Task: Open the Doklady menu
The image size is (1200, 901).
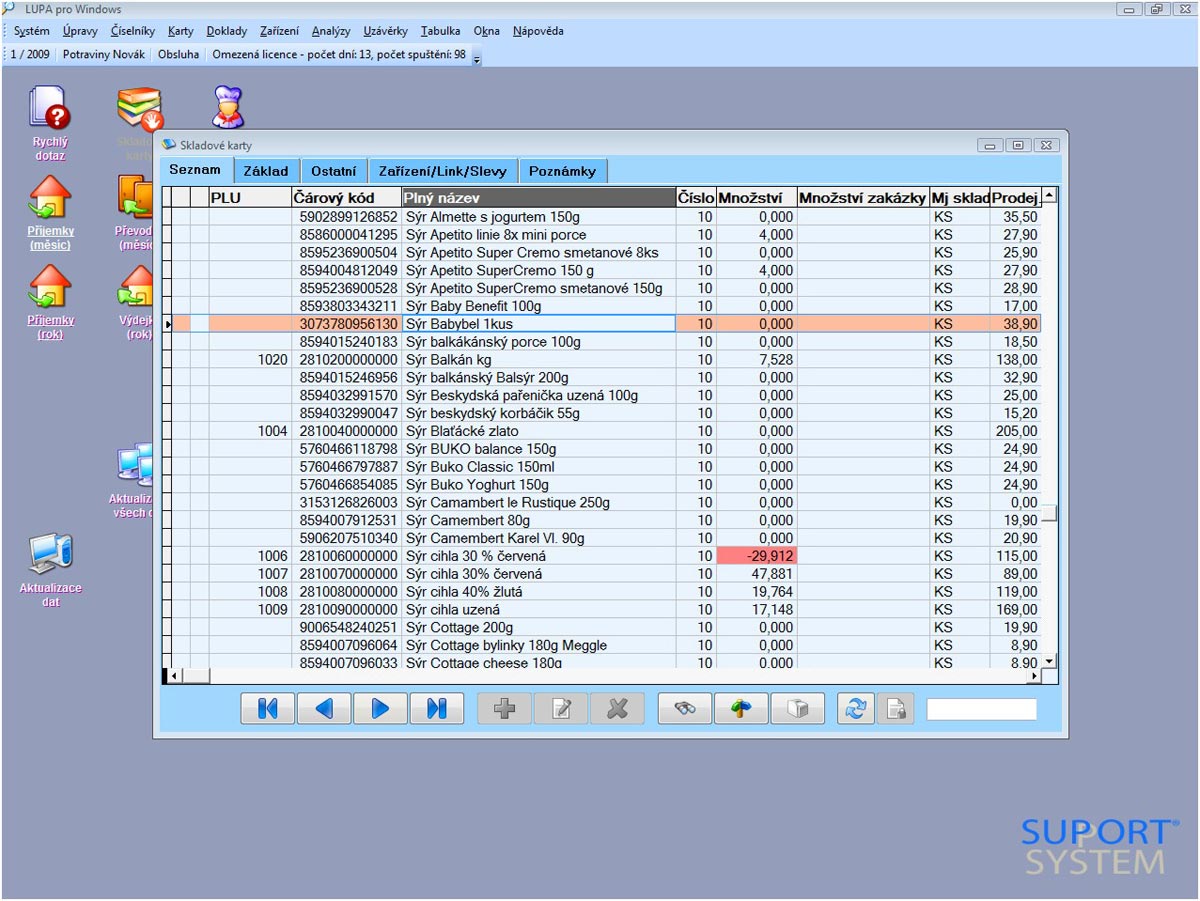Action: (227, 31)
